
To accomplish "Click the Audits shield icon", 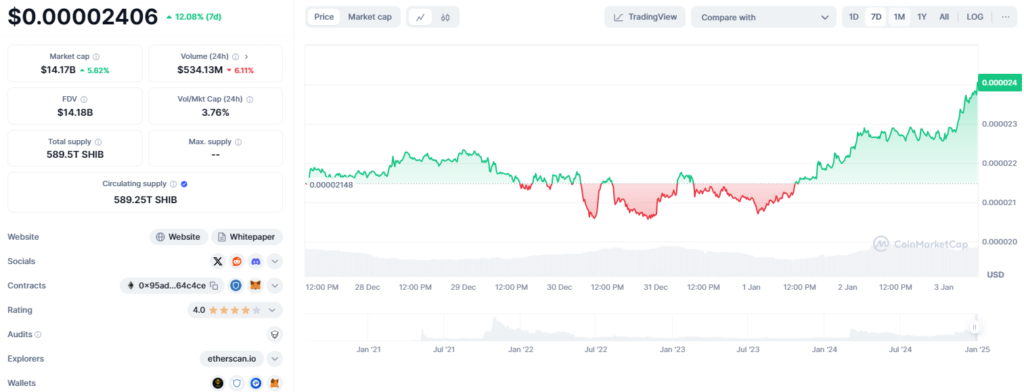I will tap(275, 335).
